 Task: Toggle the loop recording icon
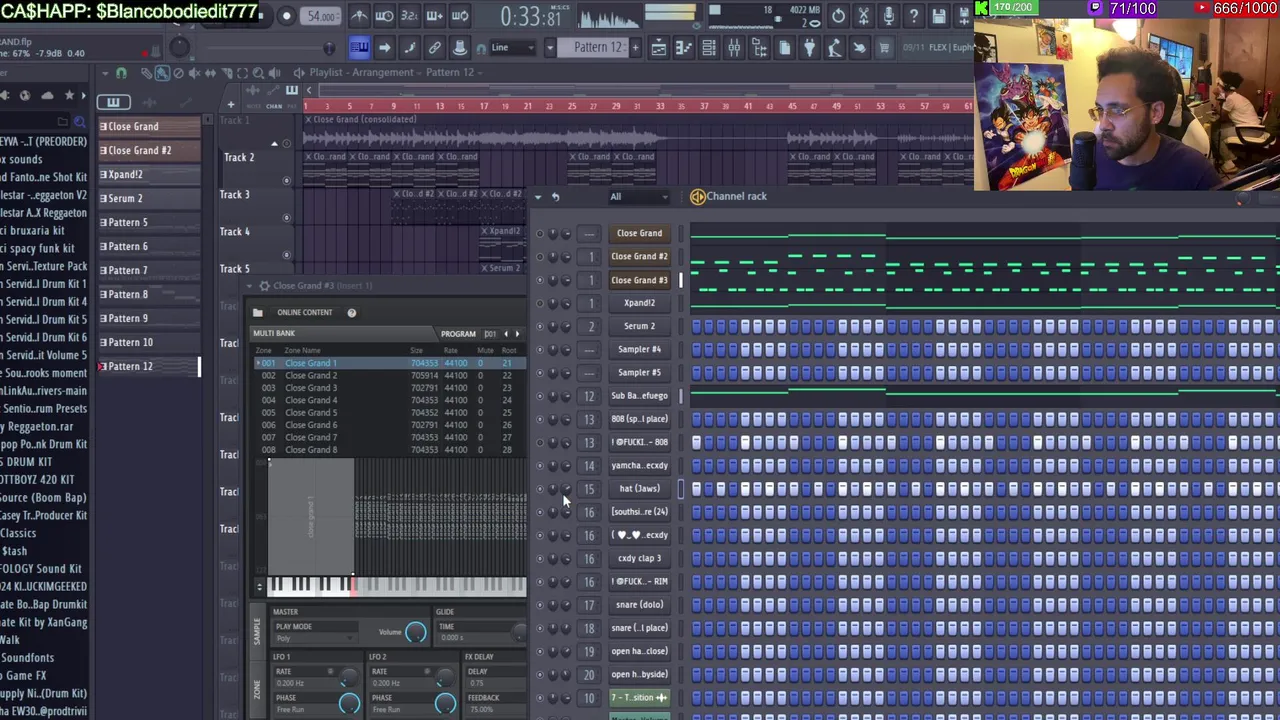[460, 16]
